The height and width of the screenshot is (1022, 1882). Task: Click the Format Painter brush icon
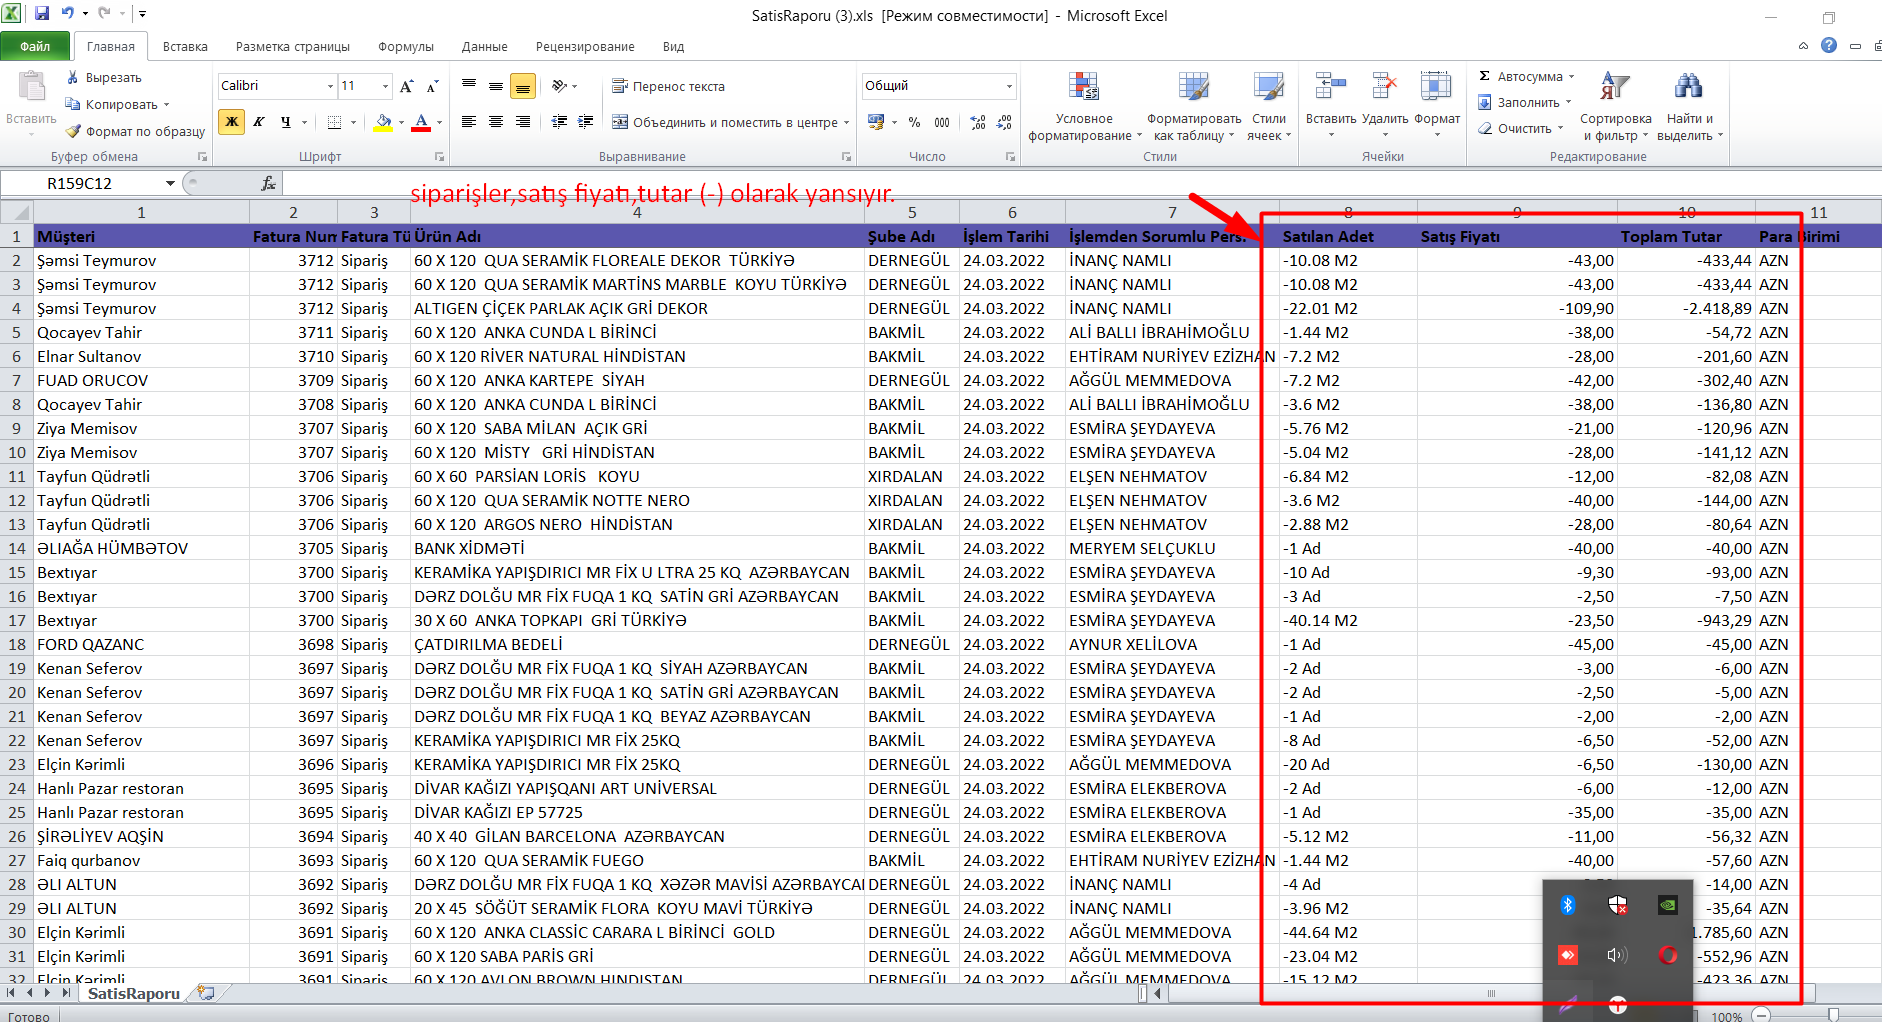74,131
